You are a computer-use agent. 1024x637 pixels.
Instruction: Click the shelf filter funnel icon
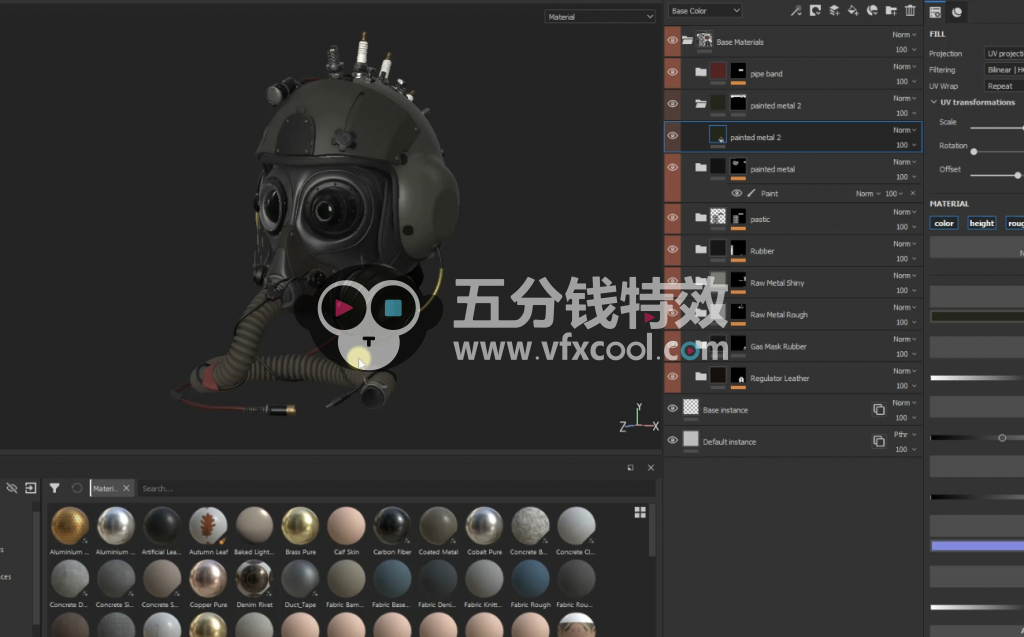pyautogui.click(x=54, y=488)
